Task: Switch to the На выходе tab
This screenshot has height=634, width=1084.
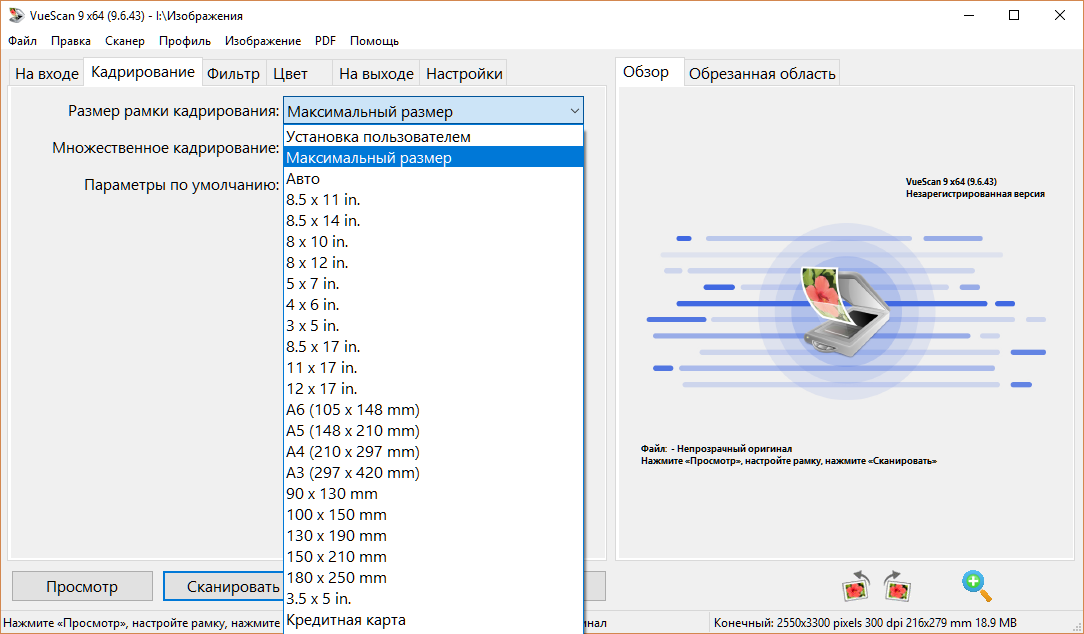Action: coord(376,73)
